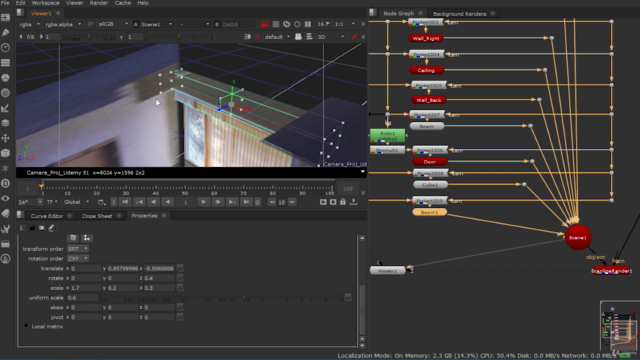Toggle the 3D camera lock icon

point(298,37)
